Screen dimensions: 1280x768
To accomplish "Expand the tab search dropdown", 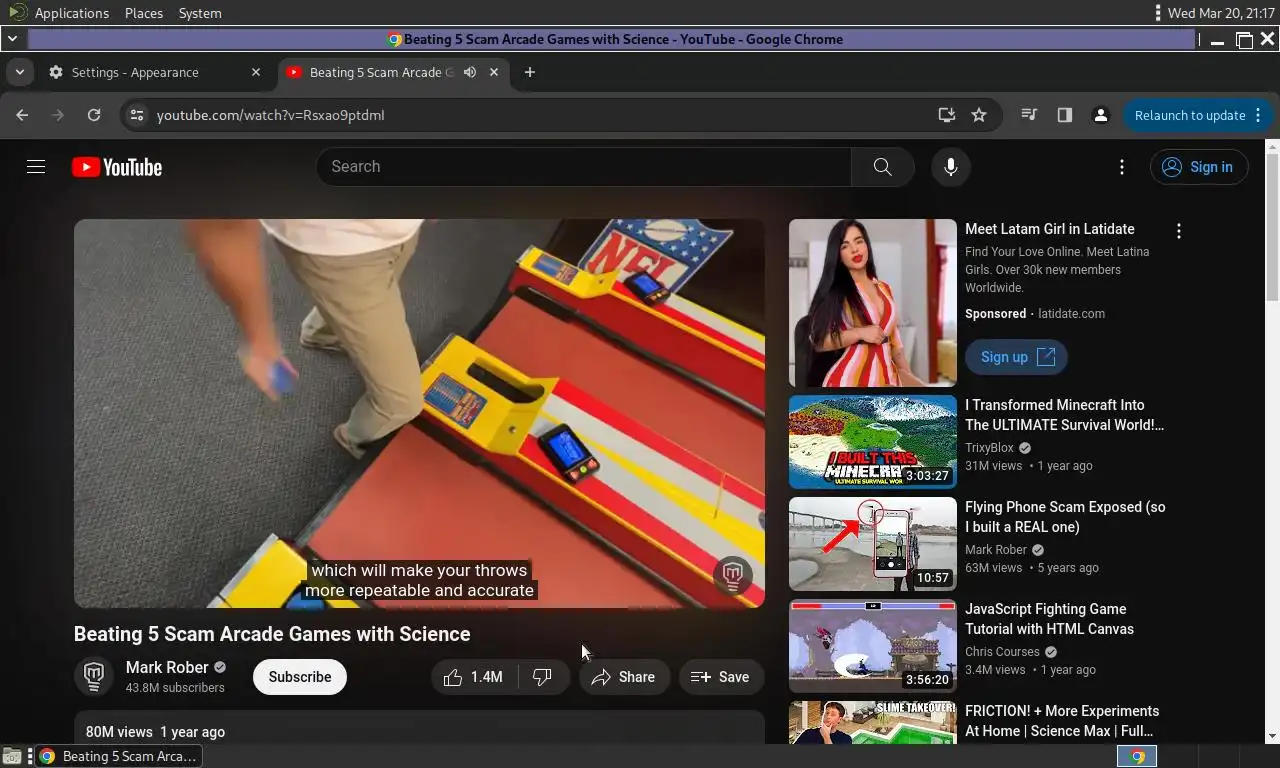I will click(x=19, y=72).
